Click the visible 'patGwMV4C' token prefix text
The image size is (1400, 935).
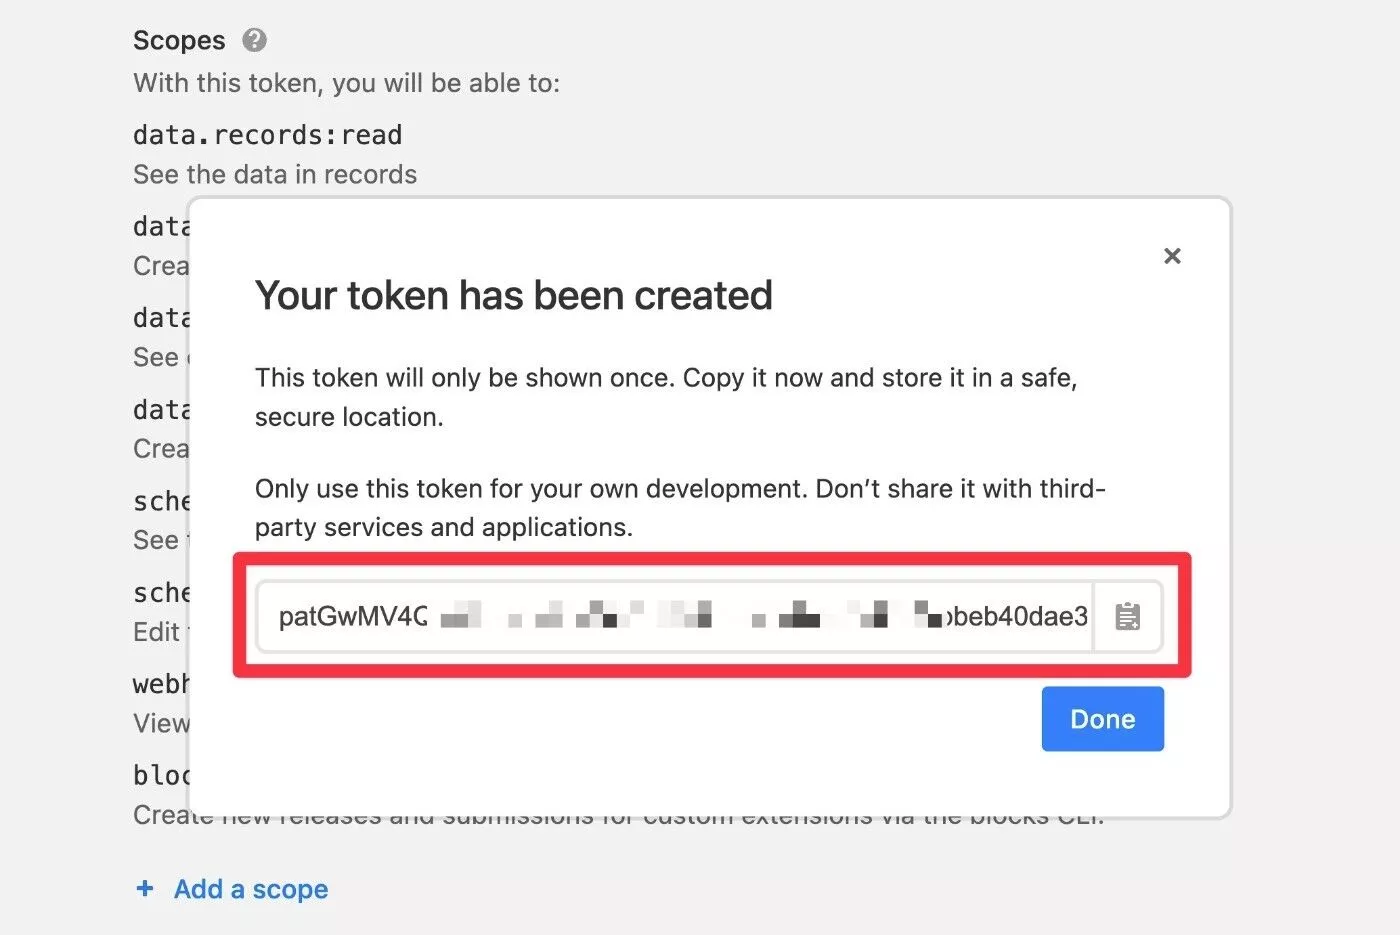[x=353, y=617]
